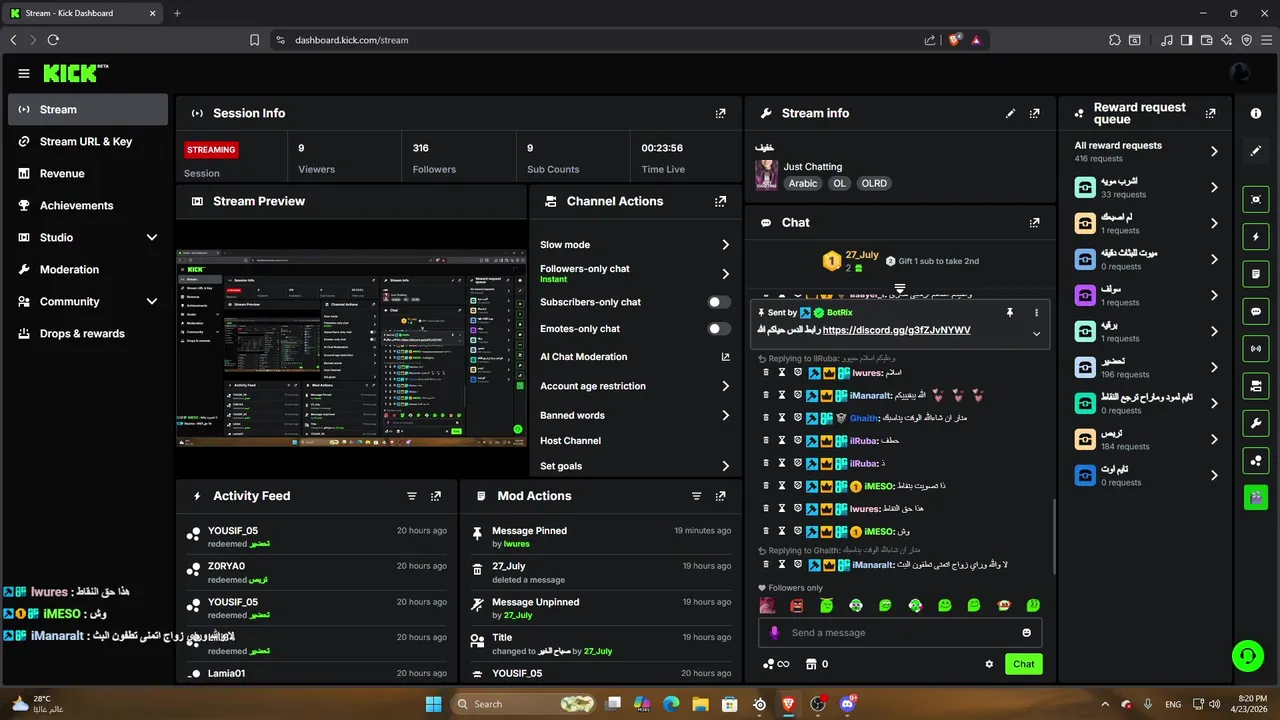This screenshot has height=720, width=1280.
Task: Toggle Emotes-only chat switch
Action: [719, 329]
